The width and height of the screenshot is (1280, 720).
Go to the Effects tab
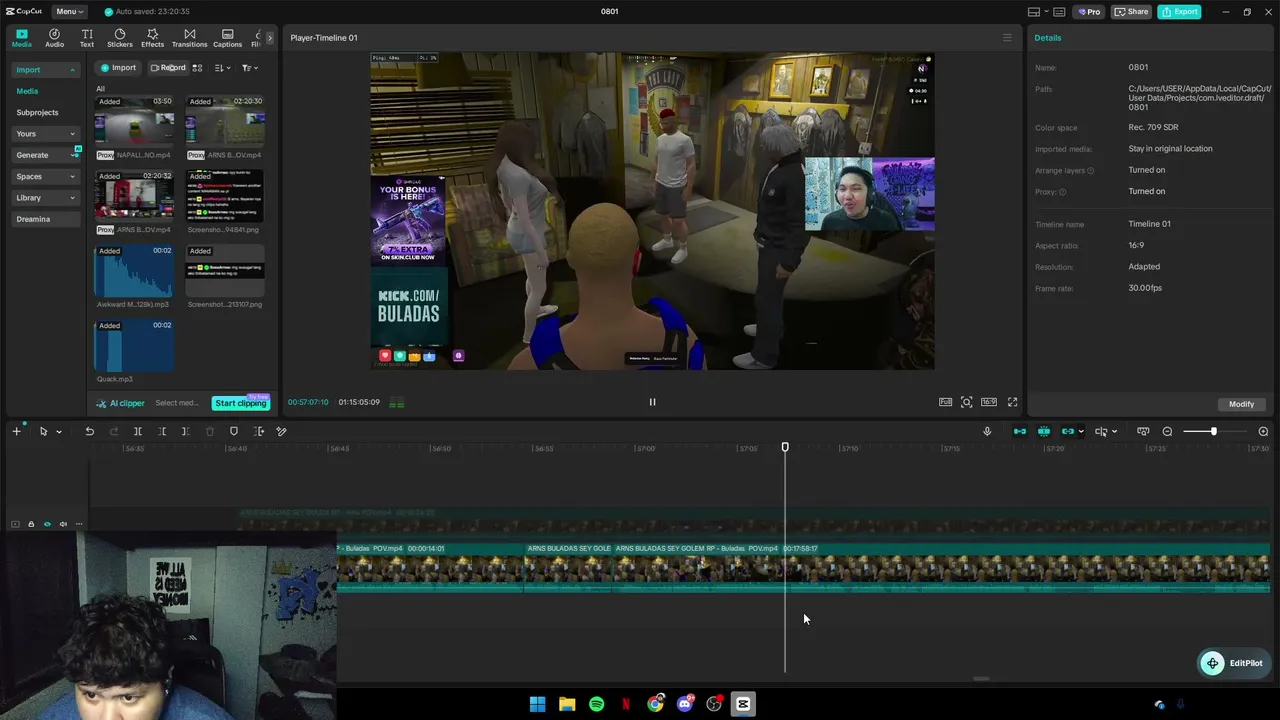coord(152,38)
